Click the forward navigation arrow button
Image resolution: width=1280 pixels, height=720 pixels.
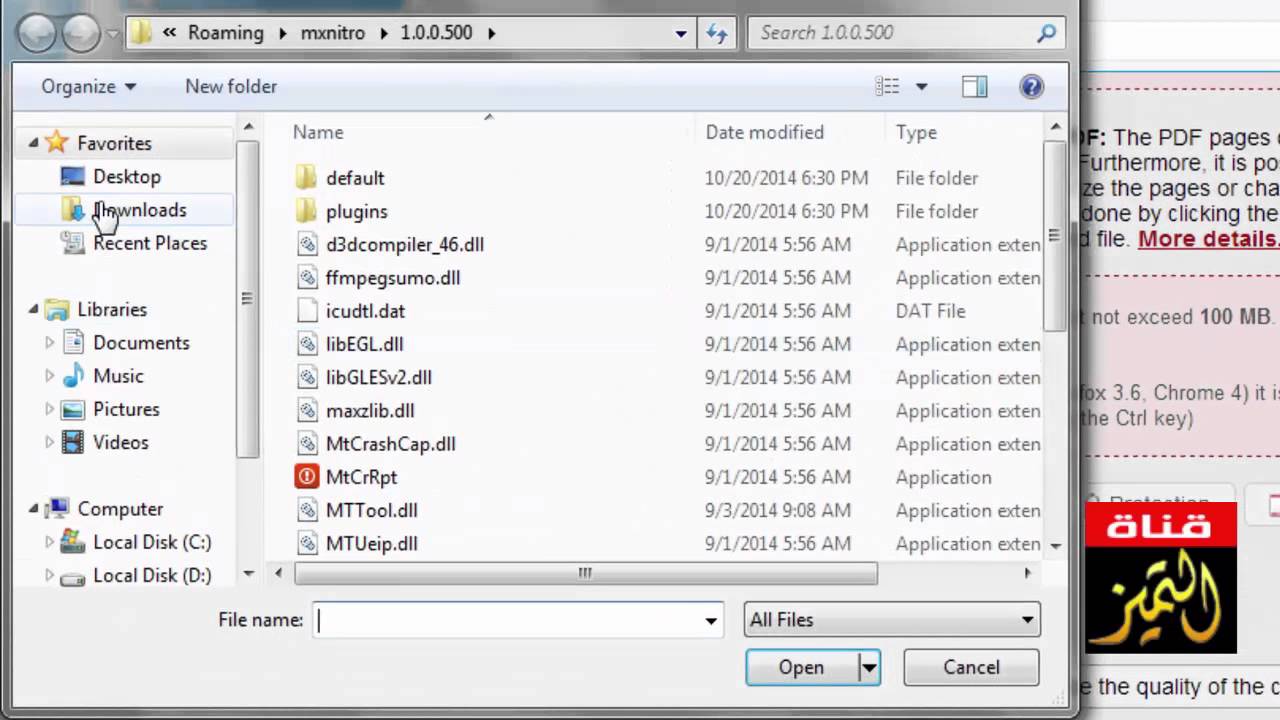pos(81,33)
